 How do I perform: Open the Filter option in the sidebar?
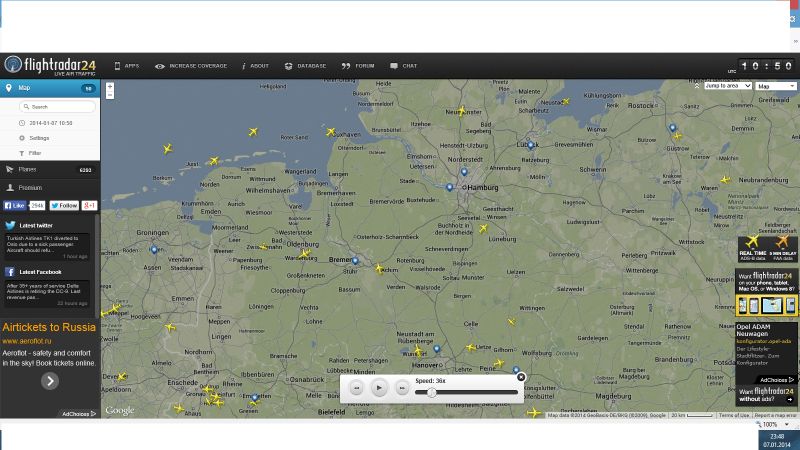(x=31, y=153)
